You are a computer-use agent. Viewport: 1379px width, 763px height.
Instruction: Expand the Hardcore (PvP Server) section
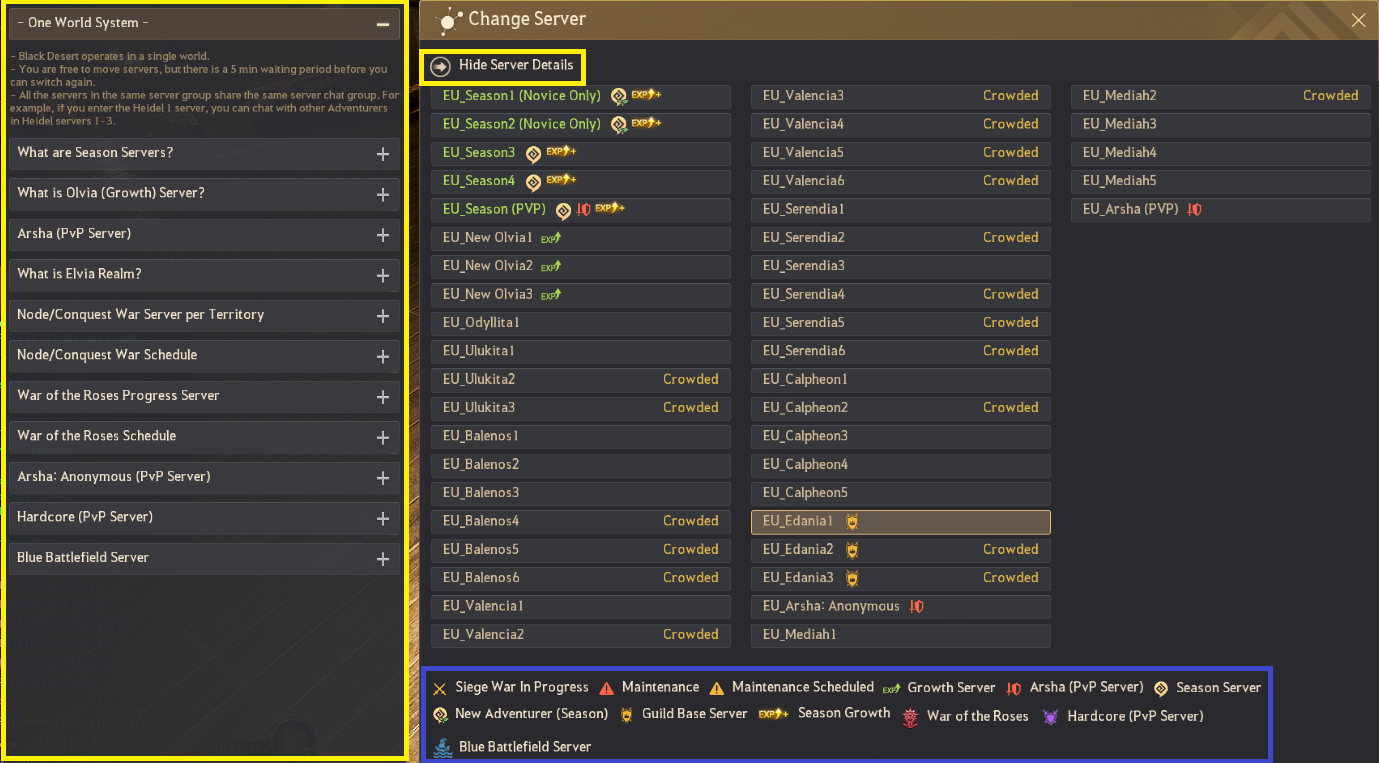pos(382,518)
